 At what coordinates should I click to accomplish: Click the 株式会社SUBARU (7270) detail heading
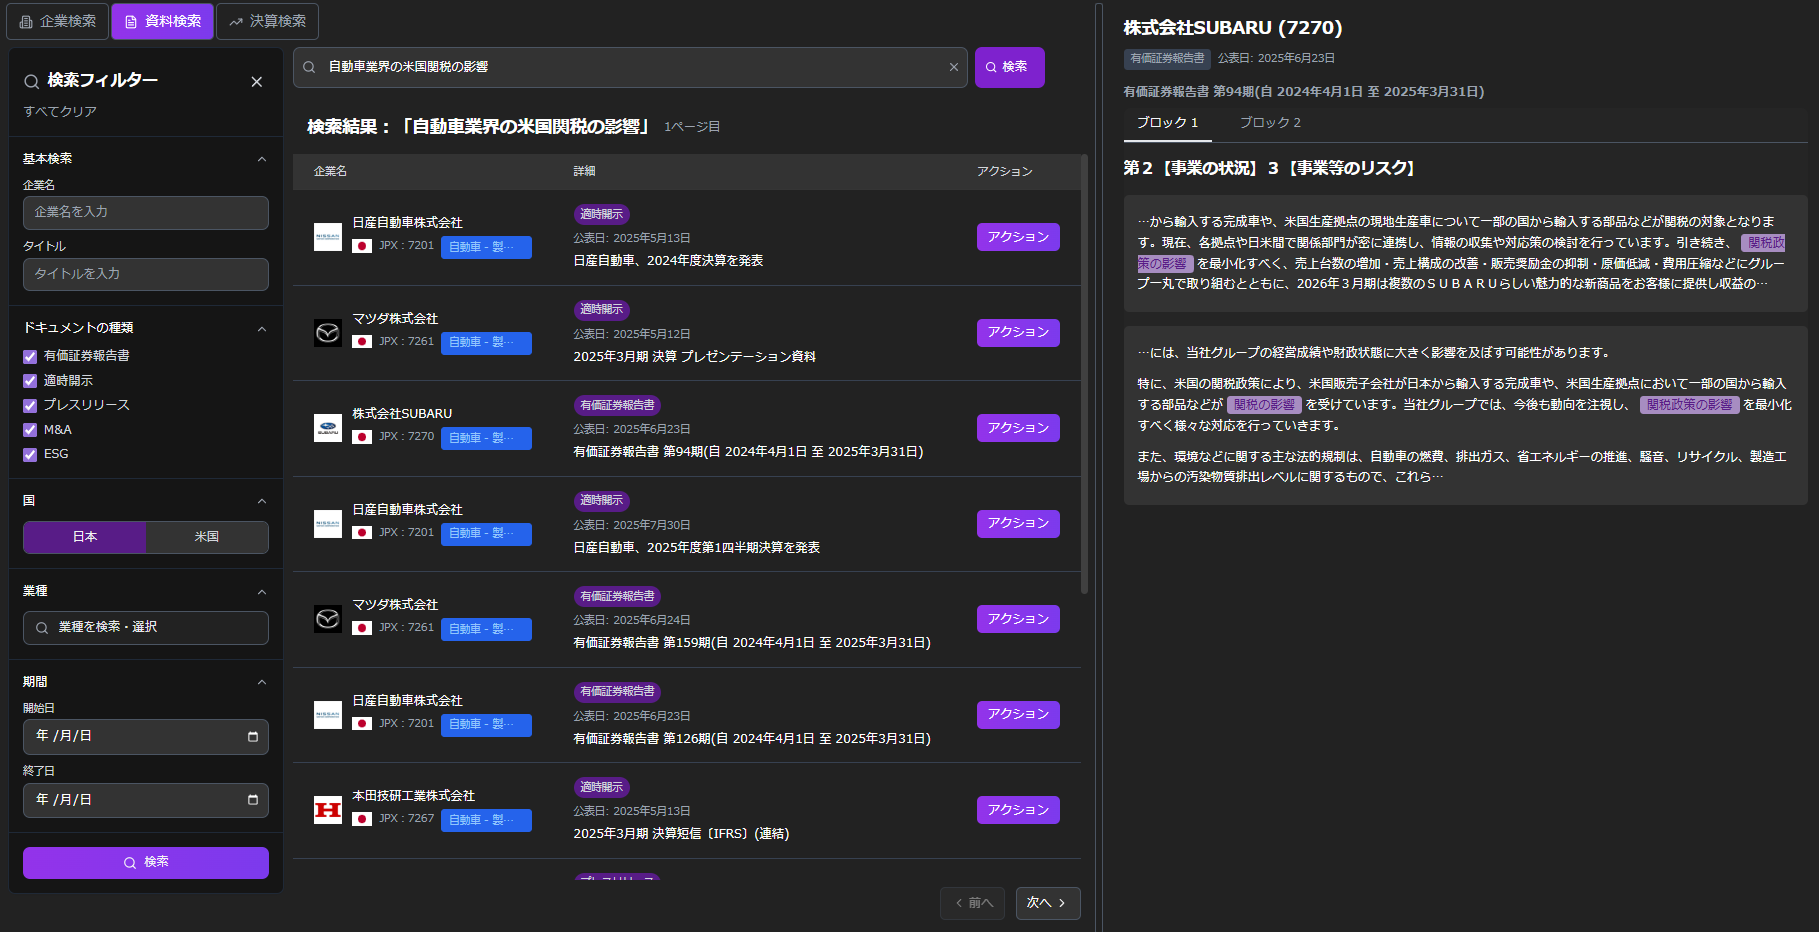(x=1233, y=28)
